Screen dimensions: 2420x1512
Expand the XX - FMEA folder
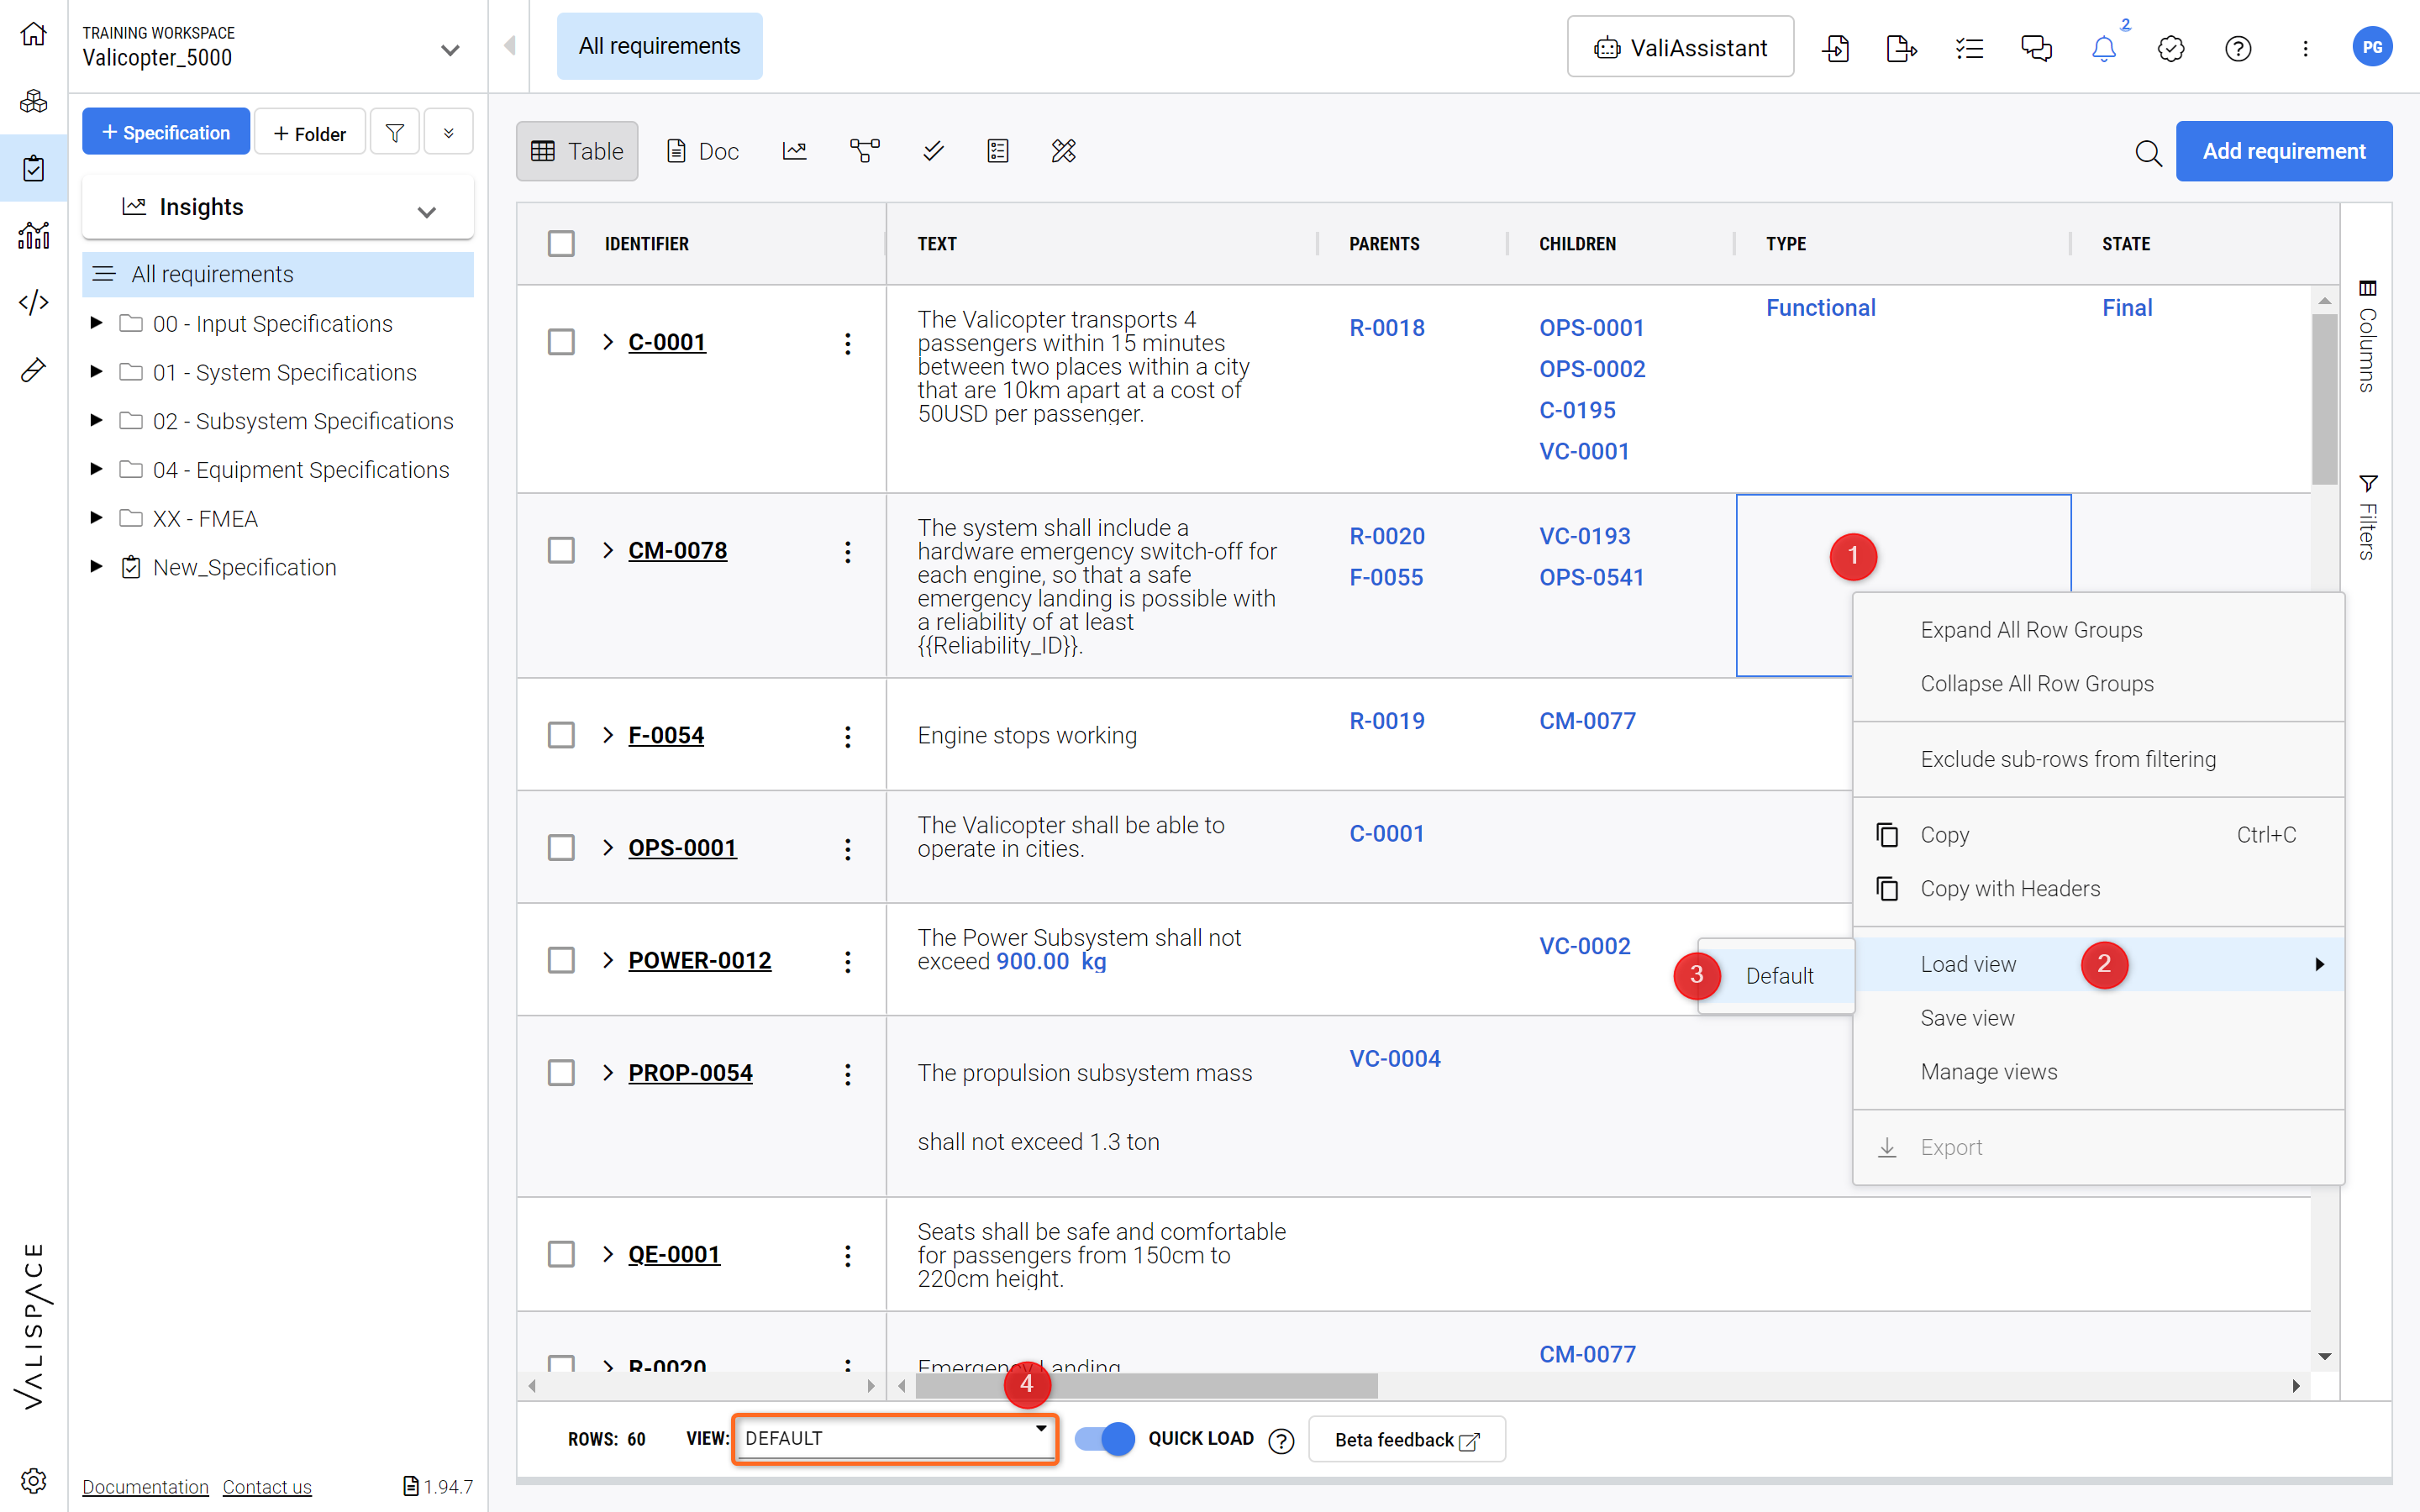pyautogui.click(x=96, y=517)
